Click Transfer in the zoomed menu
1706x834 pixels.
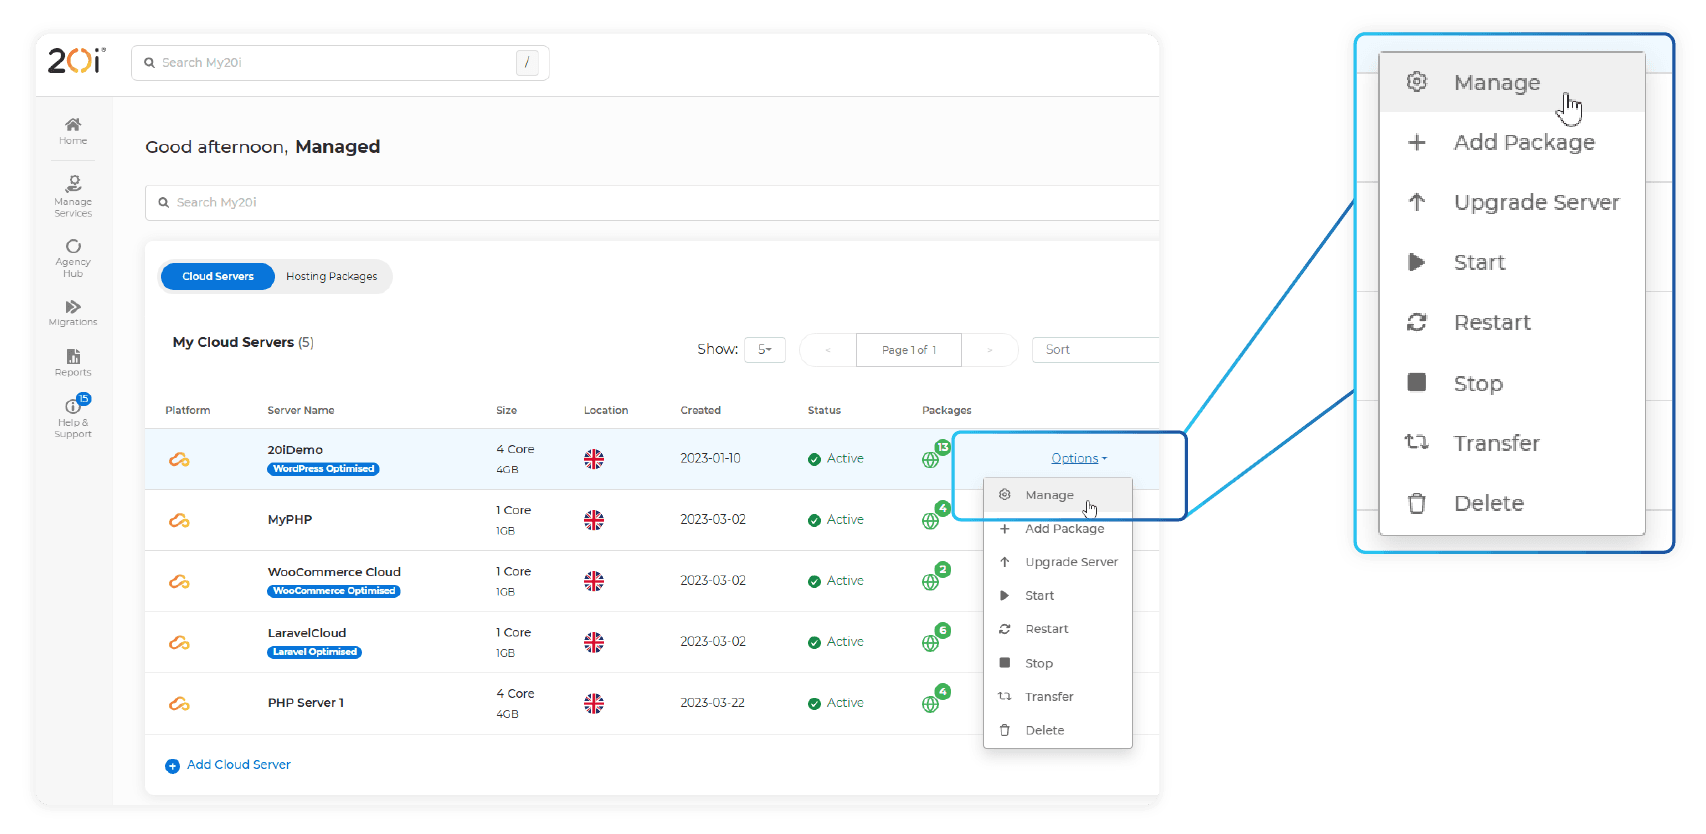(1512, 443)
